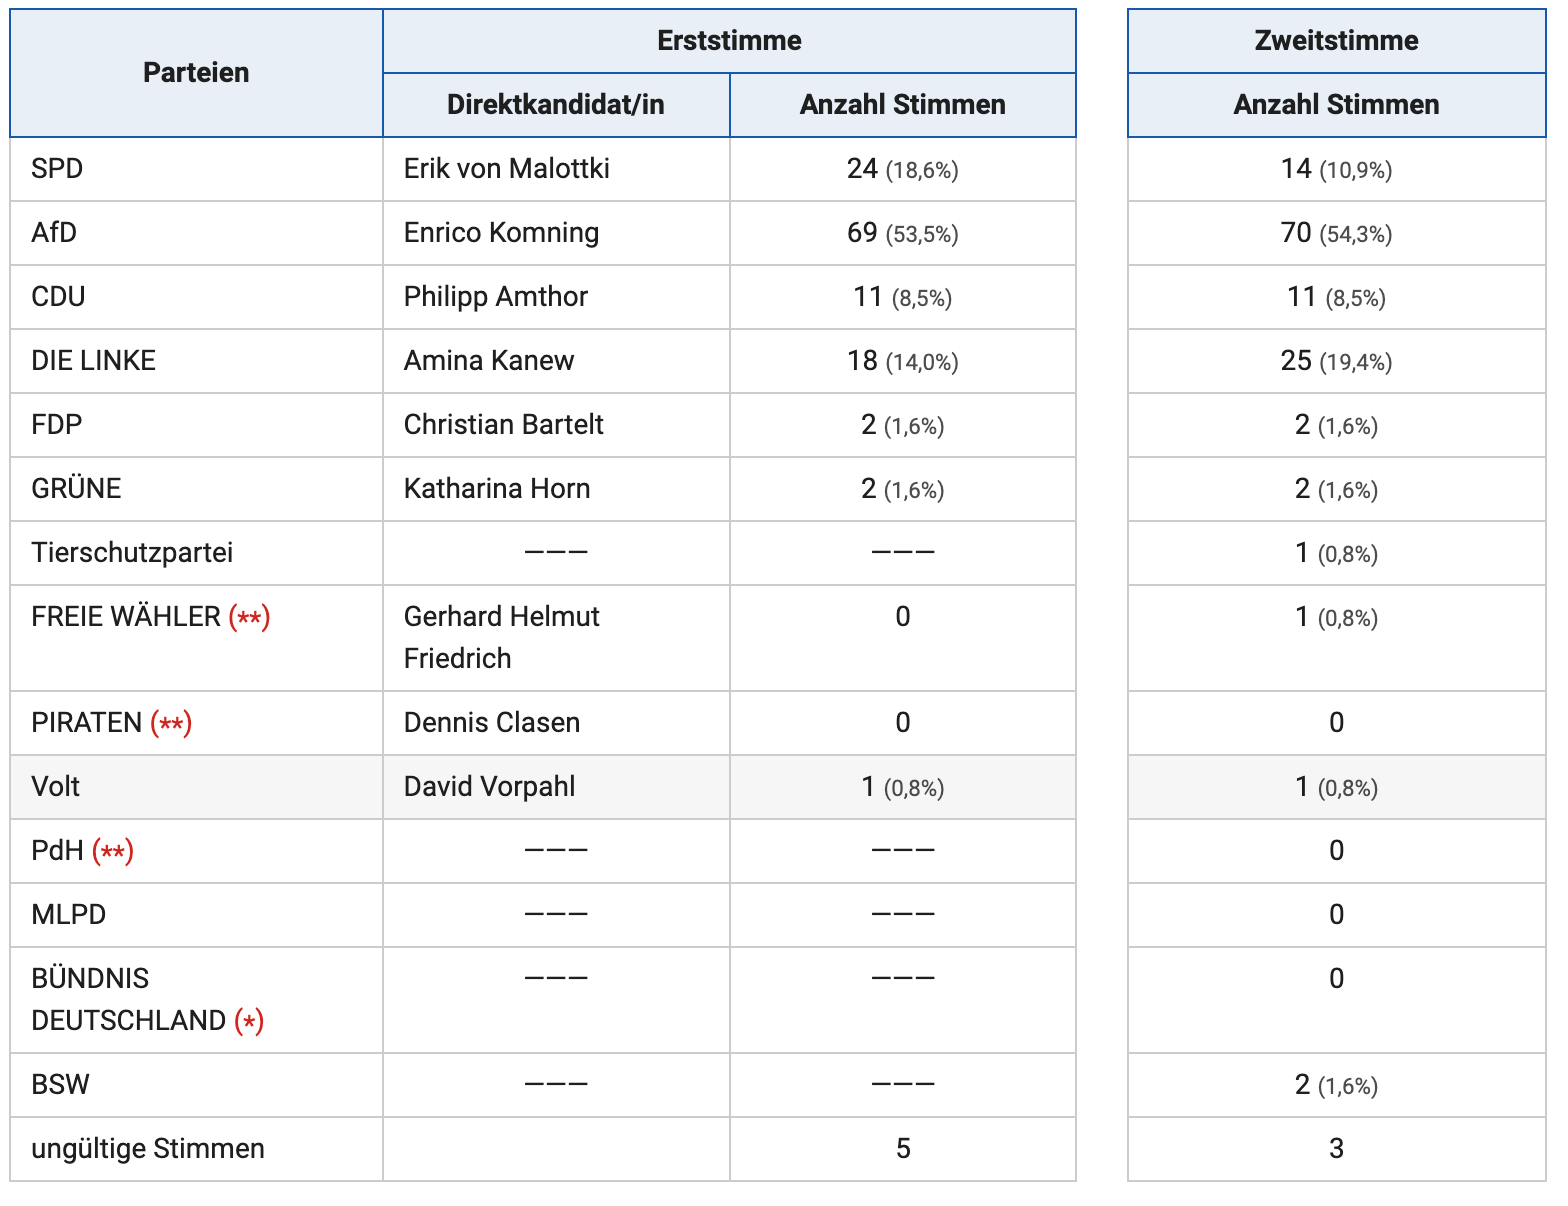Click the red footnote marker beside PIRATEN
This screenshot has width=1568, height=1206.
[x=171, y=724]
